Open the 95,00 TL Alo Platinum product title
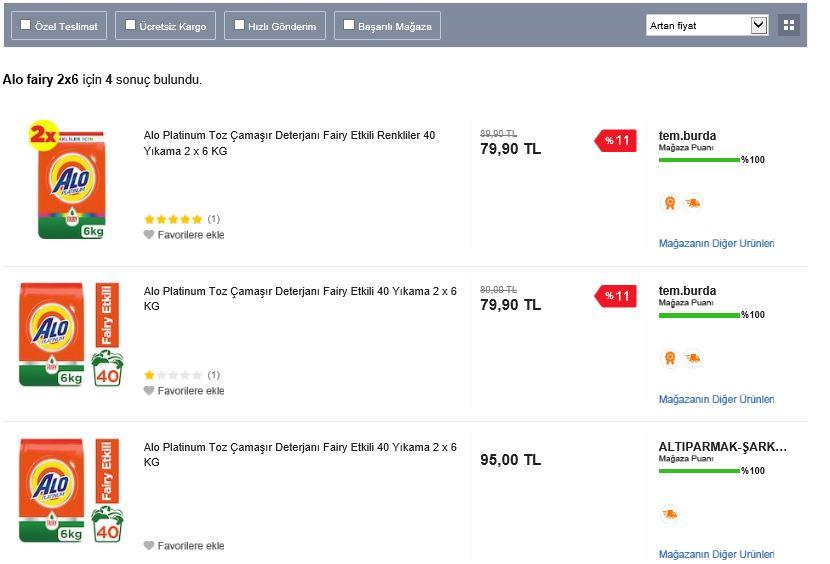Viewport: 830px width, 564px height. 300,454
